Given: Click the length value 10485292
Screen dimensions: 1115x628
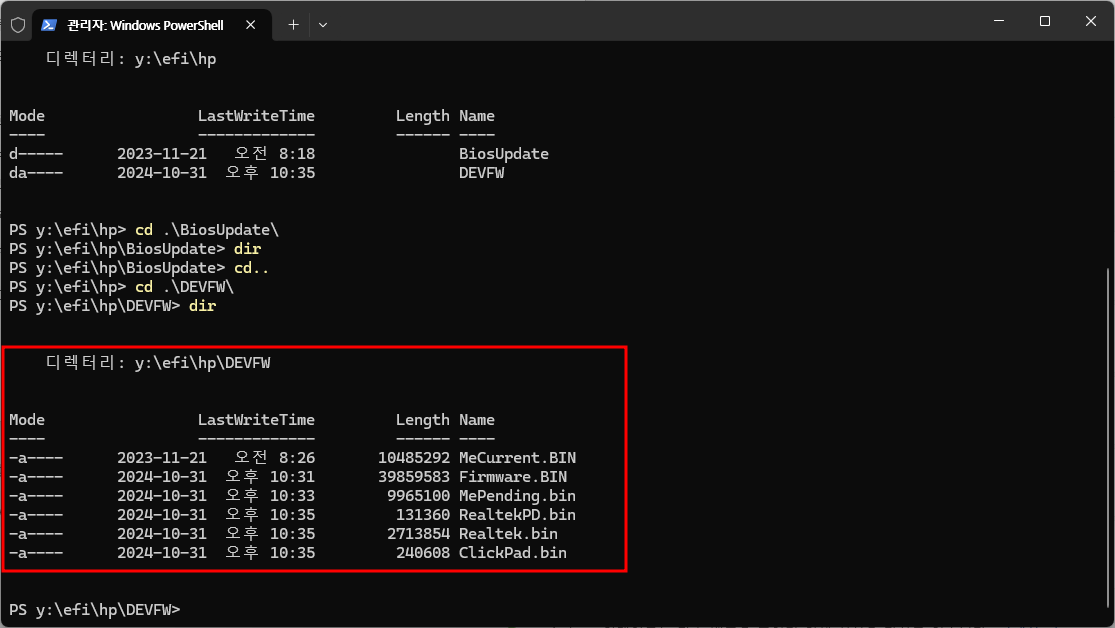Looking at the screenshot, I should coord(414,458).
